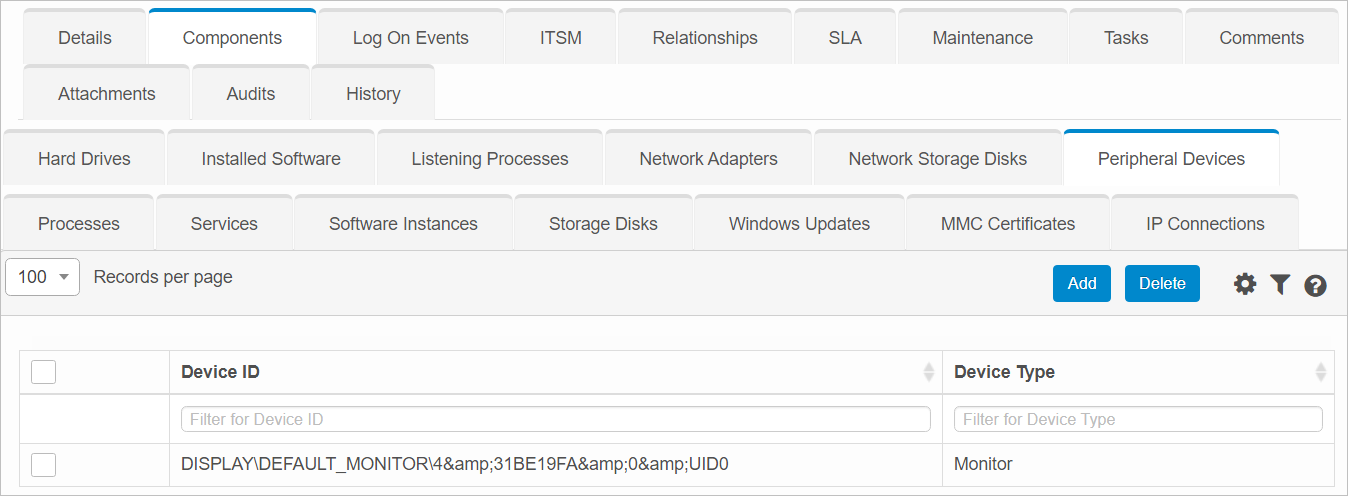
Task: Focus the Filter for Device Type field
Action: pos(1137,419)
